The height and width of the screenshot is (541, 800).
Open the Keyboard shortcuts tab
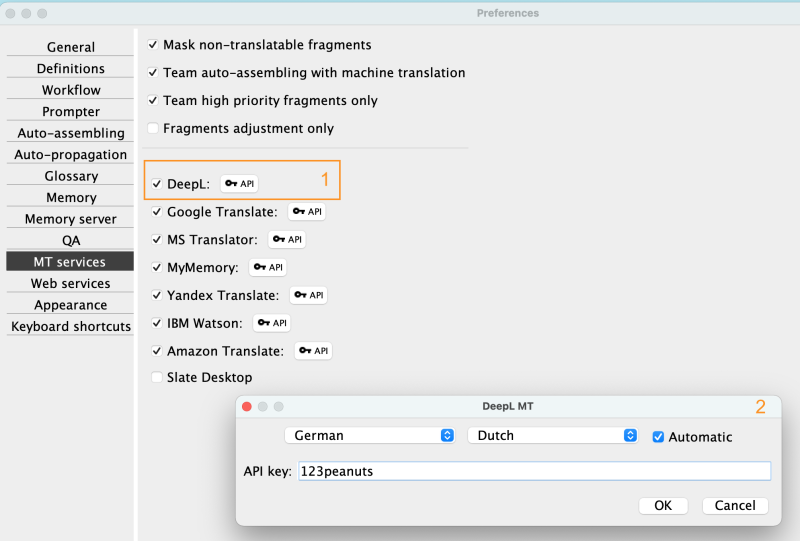pyautogui.click(x=70, y=326)
